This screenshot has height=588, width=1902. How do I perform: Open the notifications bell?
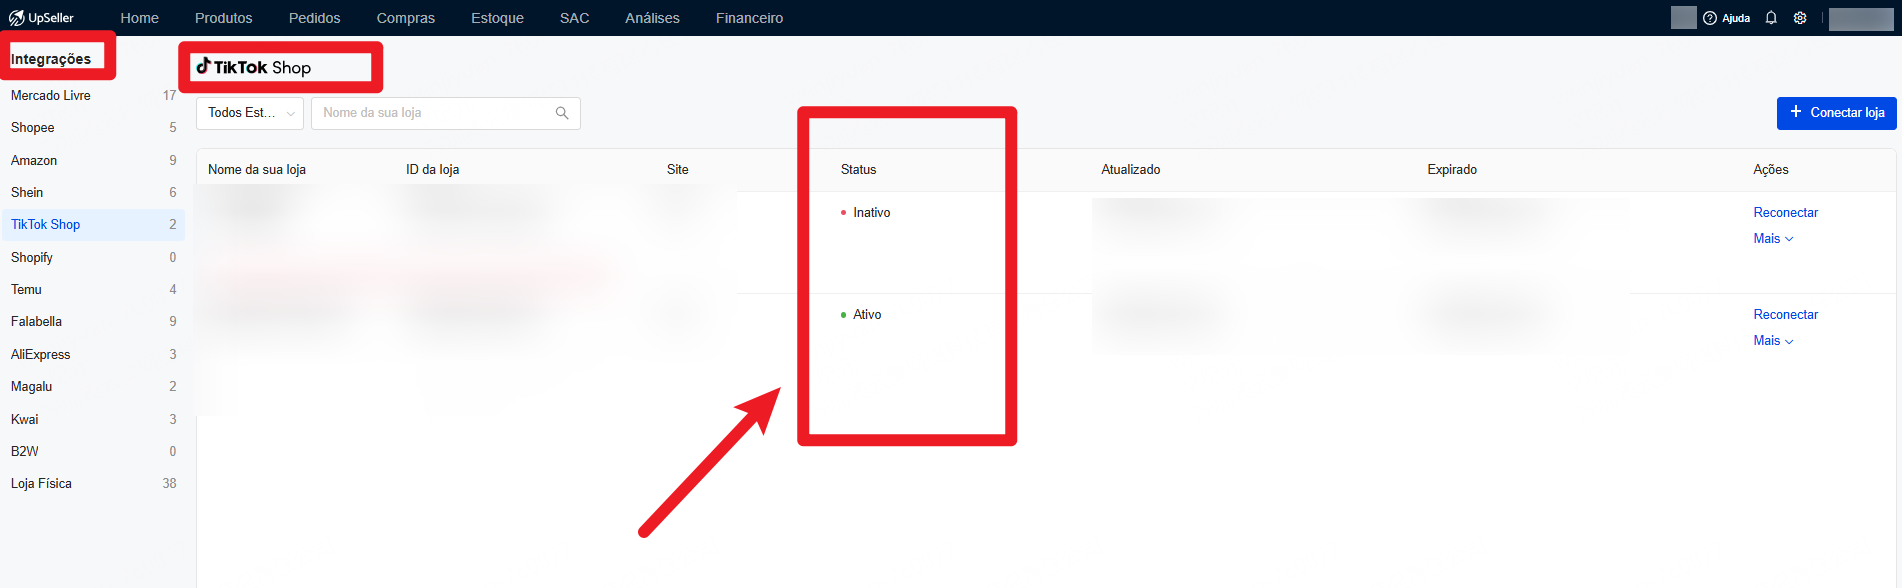point(1771,18)
